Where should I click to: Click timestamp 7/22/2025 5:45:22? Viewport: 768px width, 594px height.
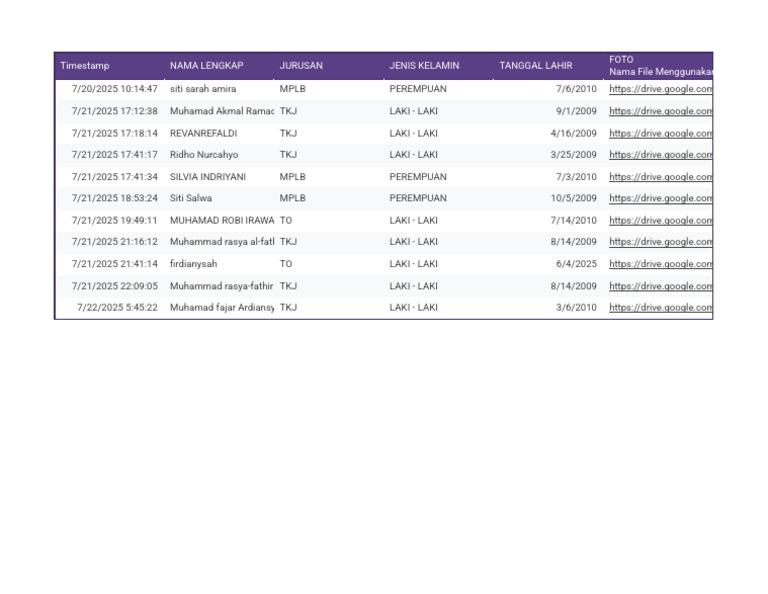(x=118, y=308)
